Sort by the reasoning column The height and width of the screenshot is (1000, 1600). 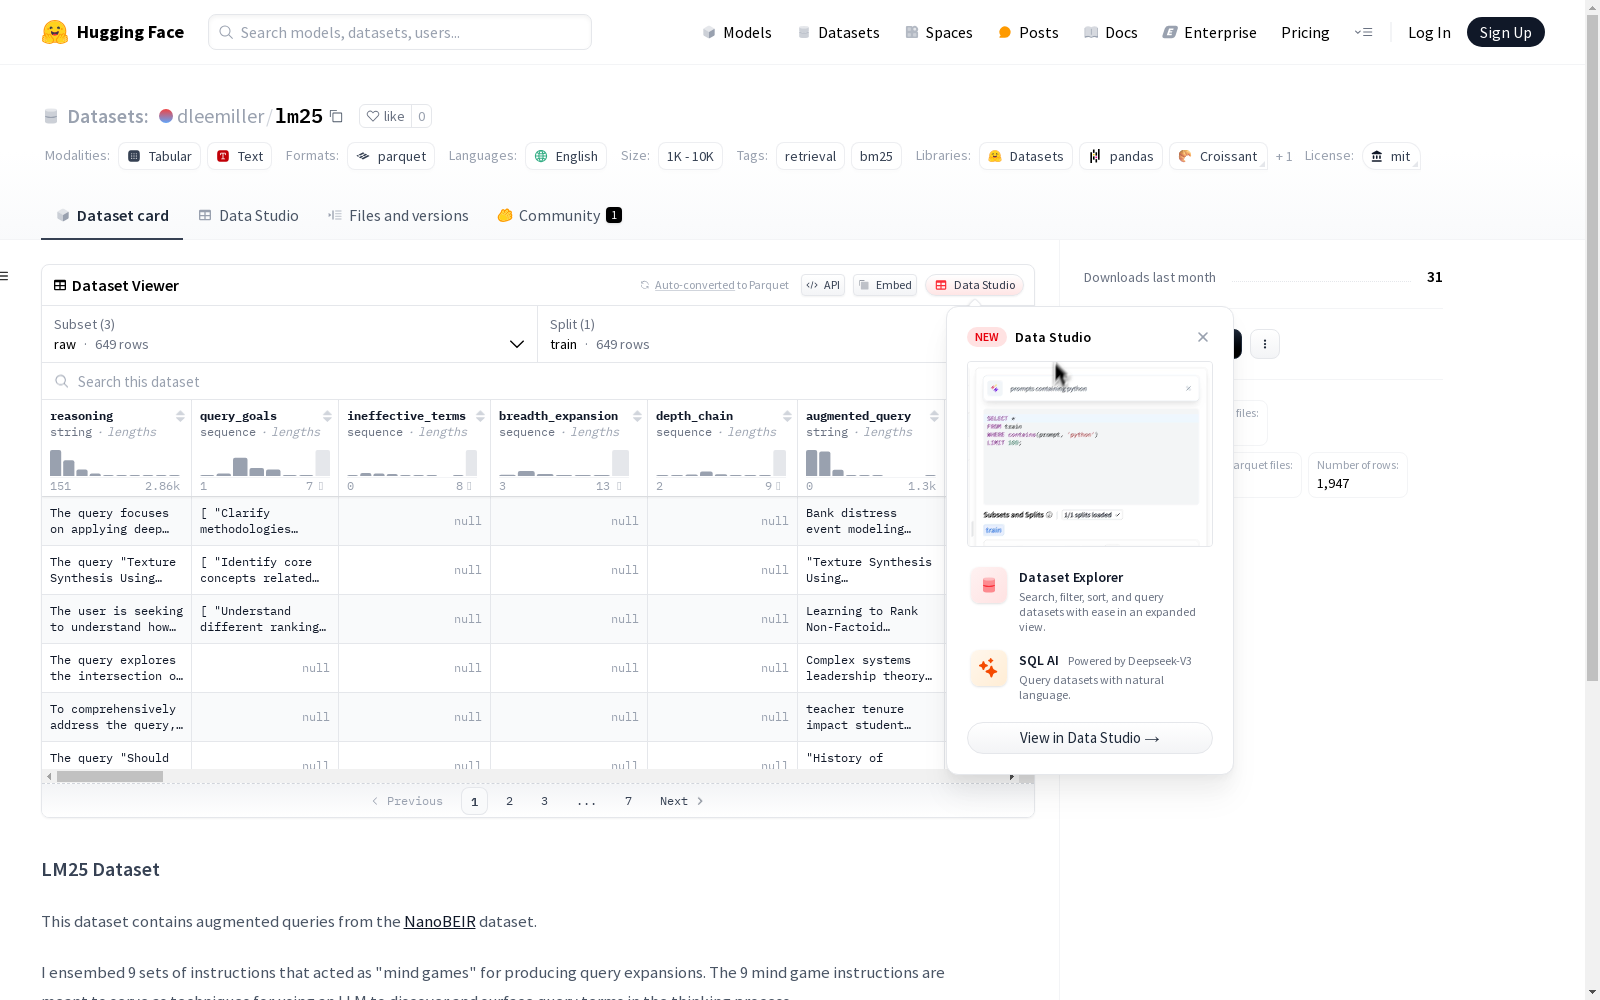pyautogui.click(x=180, y=416)
